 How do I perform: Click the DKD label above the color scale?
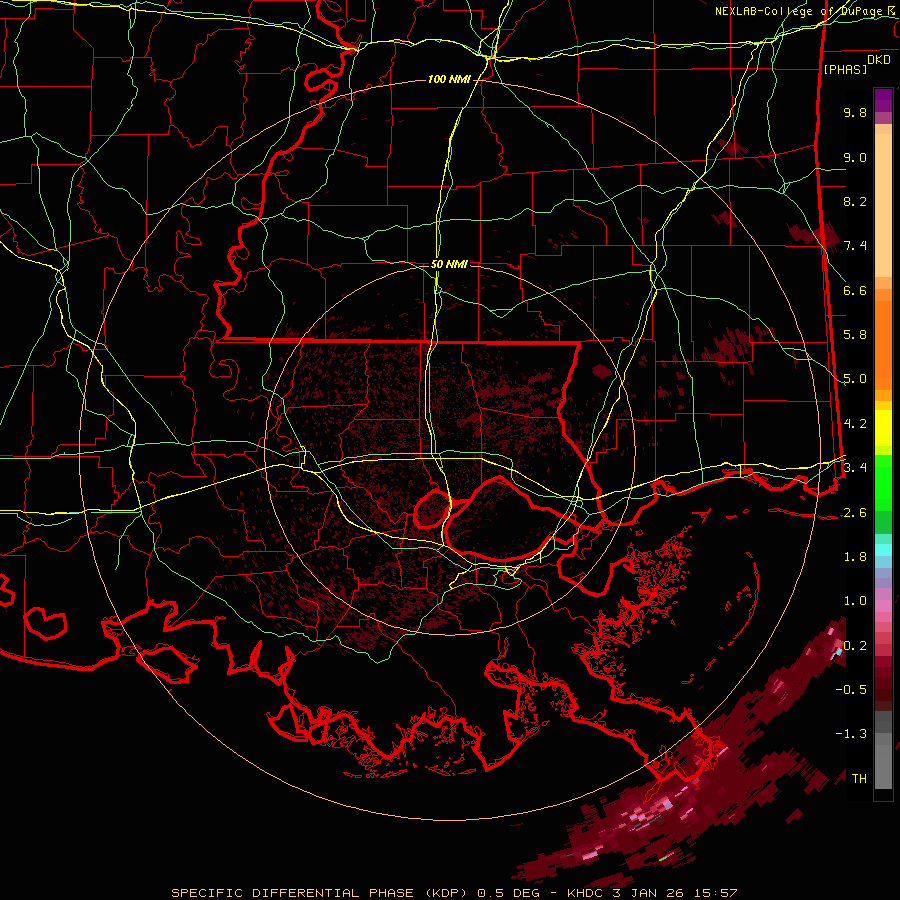(x=878, y=60)
